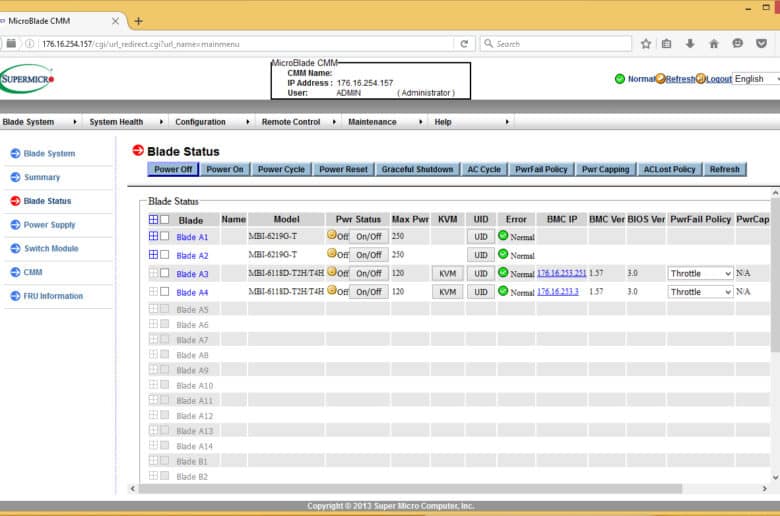Click the Power Supply sidebar arrow icon
Image resolution: width=780 pixels, height=516 pixels.
click(x=15, y=224)
